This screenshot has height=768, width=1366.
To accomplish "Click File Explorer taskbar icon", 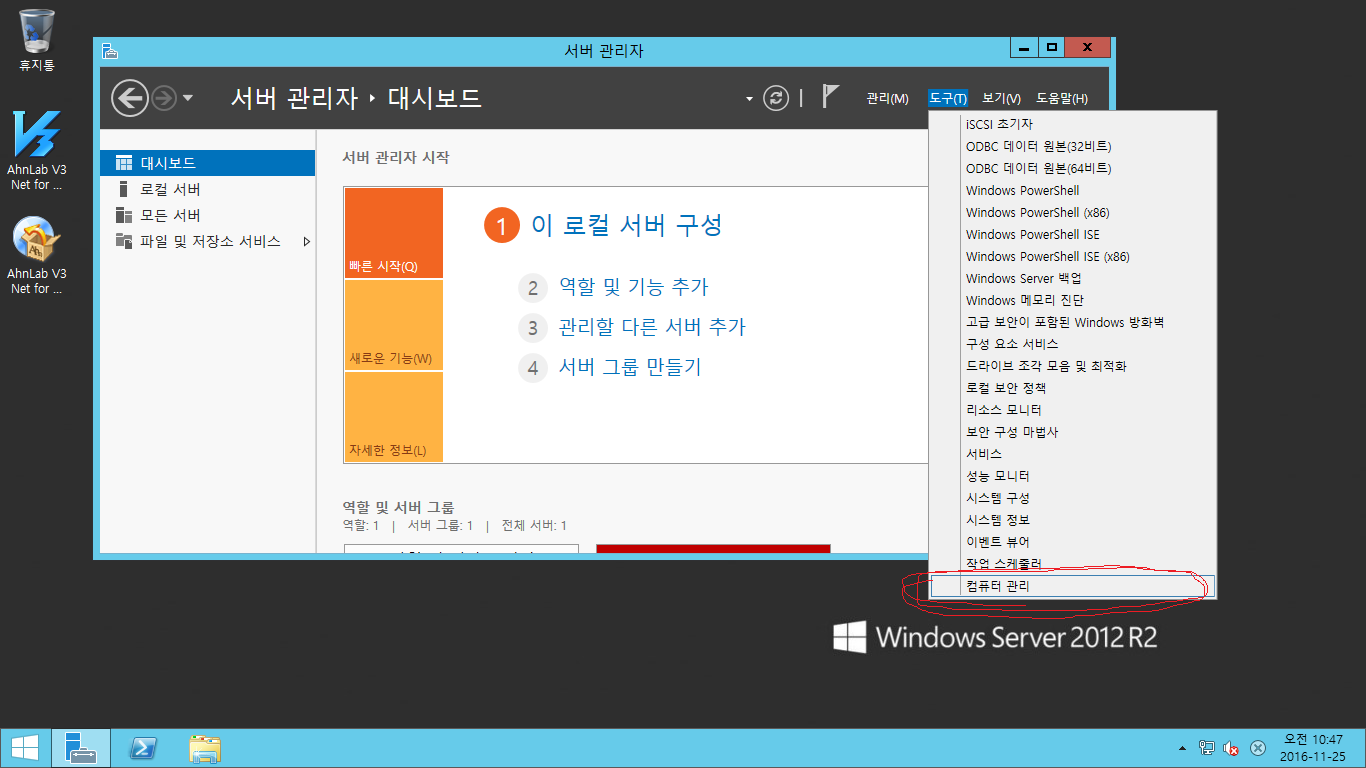I will (x=205, y=748).
